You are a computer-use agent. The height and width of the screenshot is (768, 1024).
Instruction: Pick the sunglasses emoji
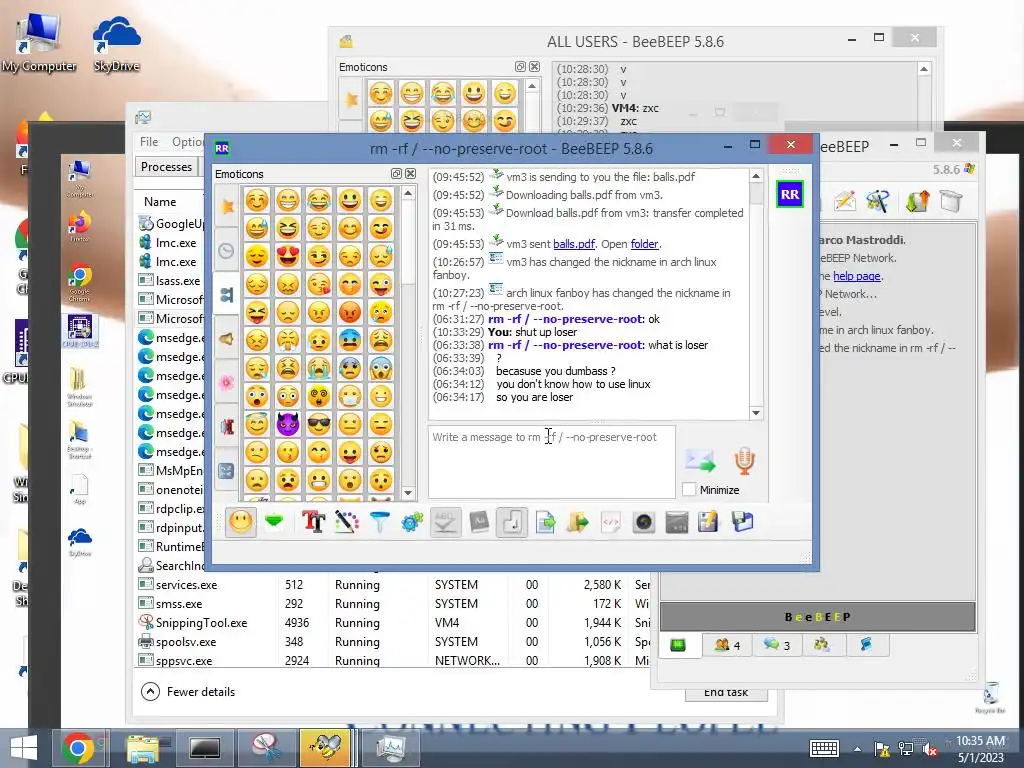click(319, 424)
